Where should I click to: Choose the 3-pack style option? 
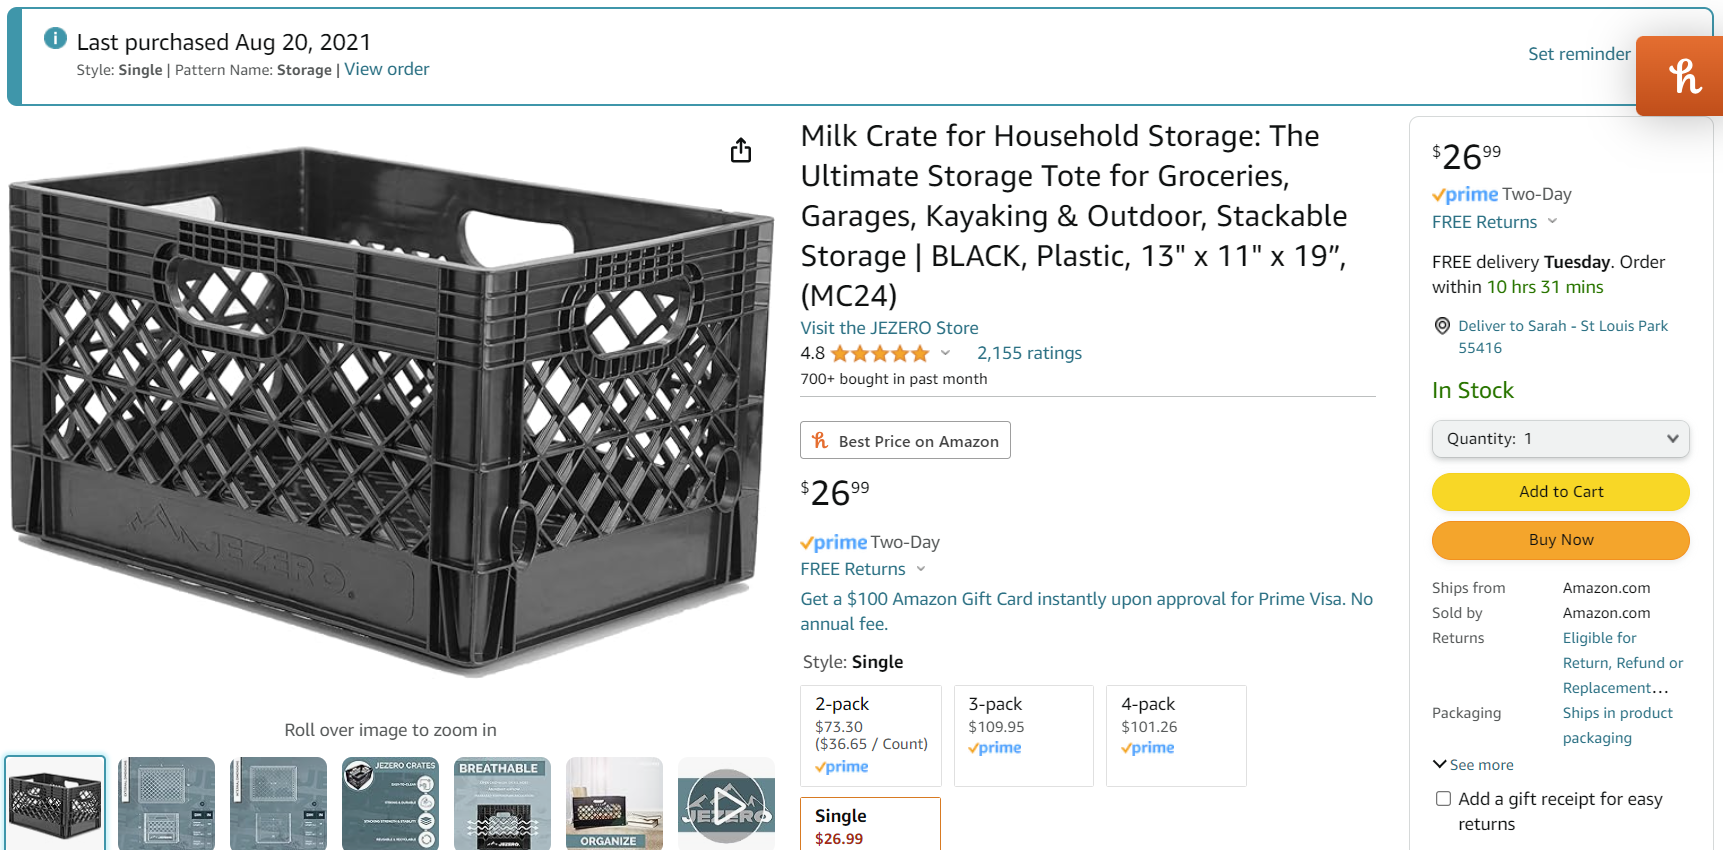1023,735
